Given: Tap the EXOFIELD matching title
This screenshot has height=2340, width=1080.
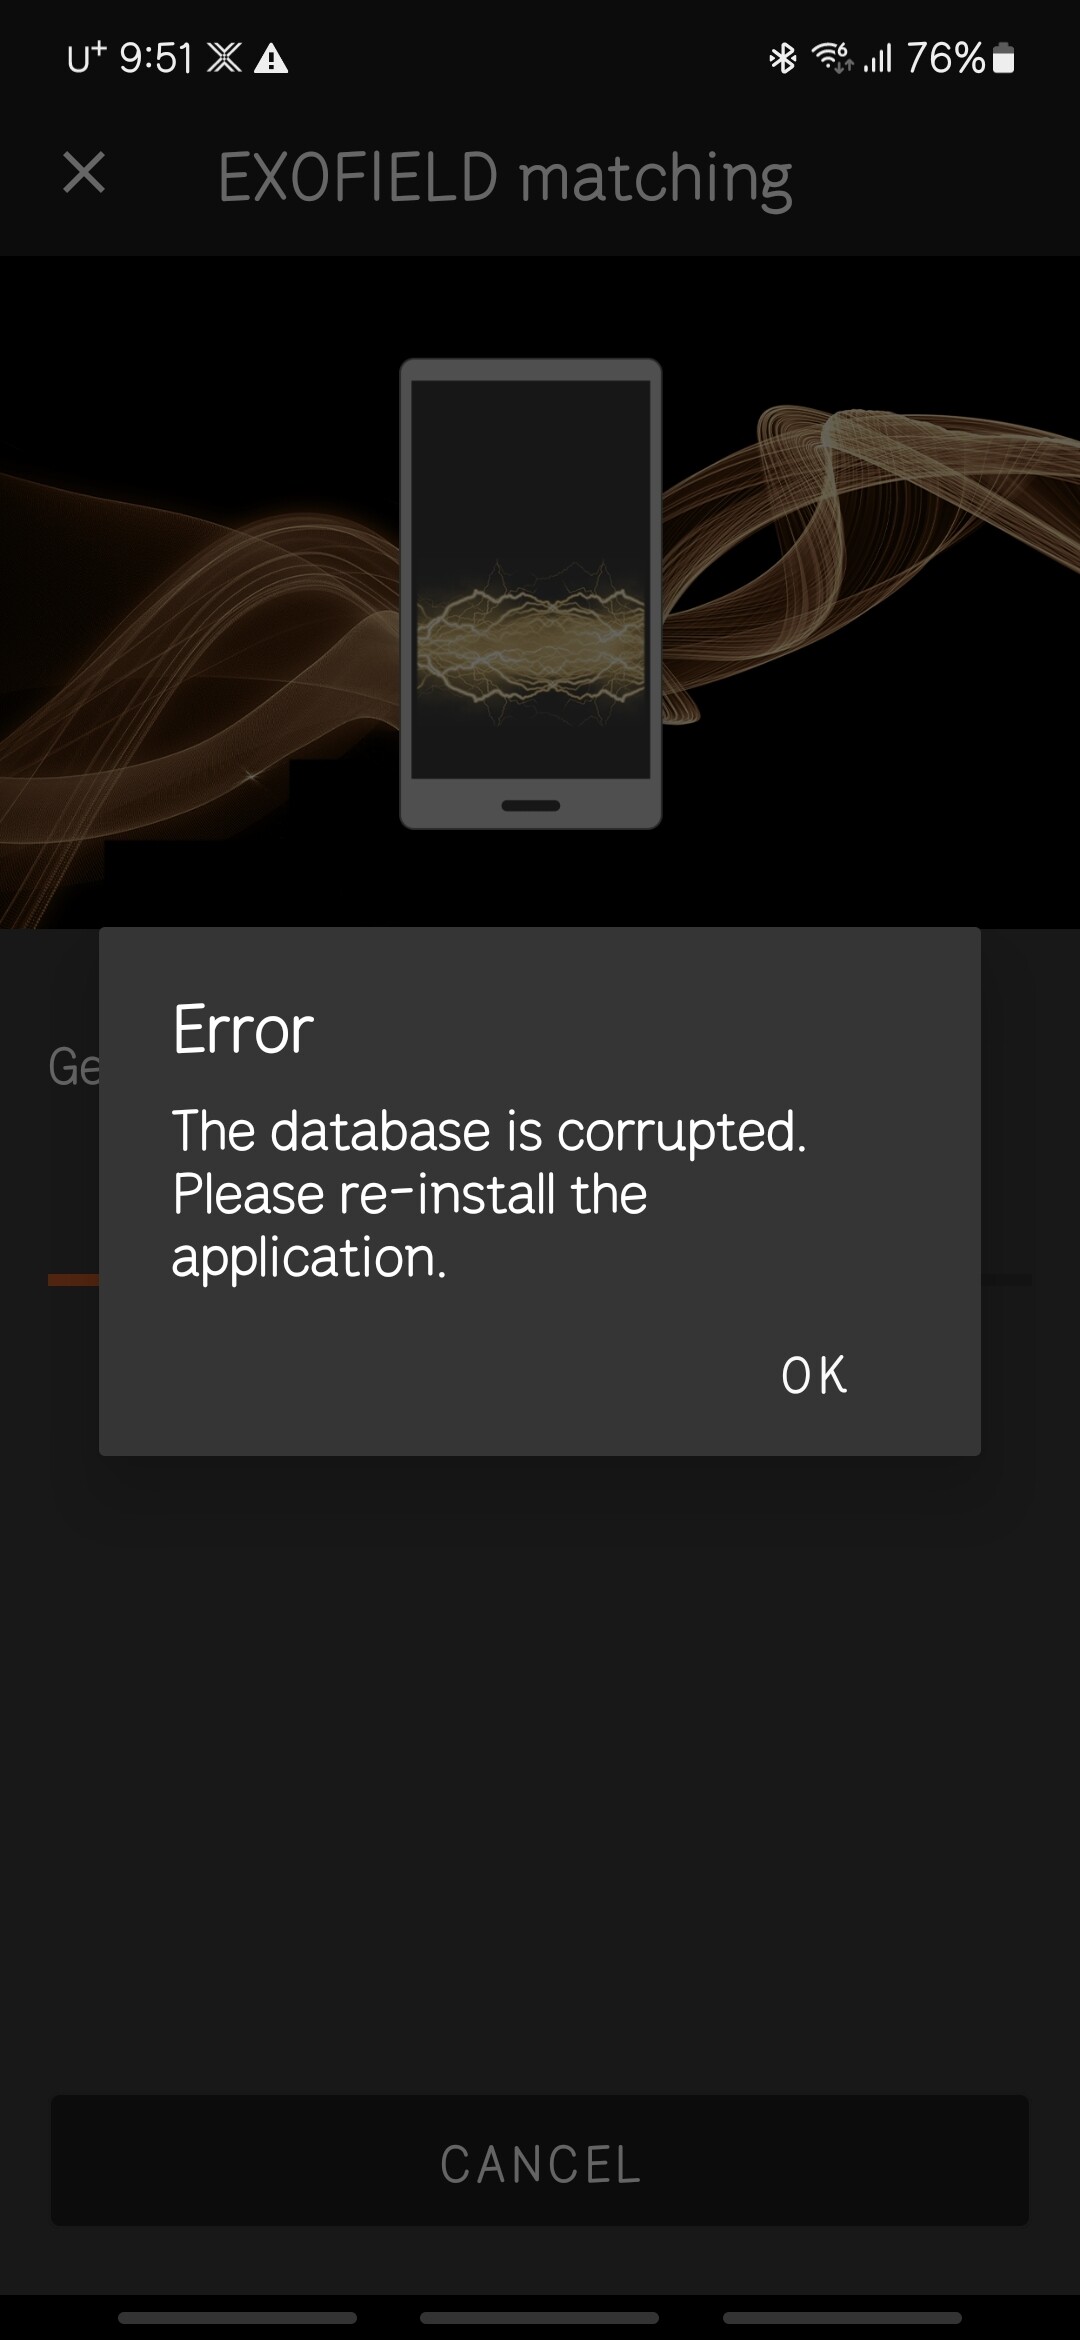Looking at the screenshot, I should (505, 177).
